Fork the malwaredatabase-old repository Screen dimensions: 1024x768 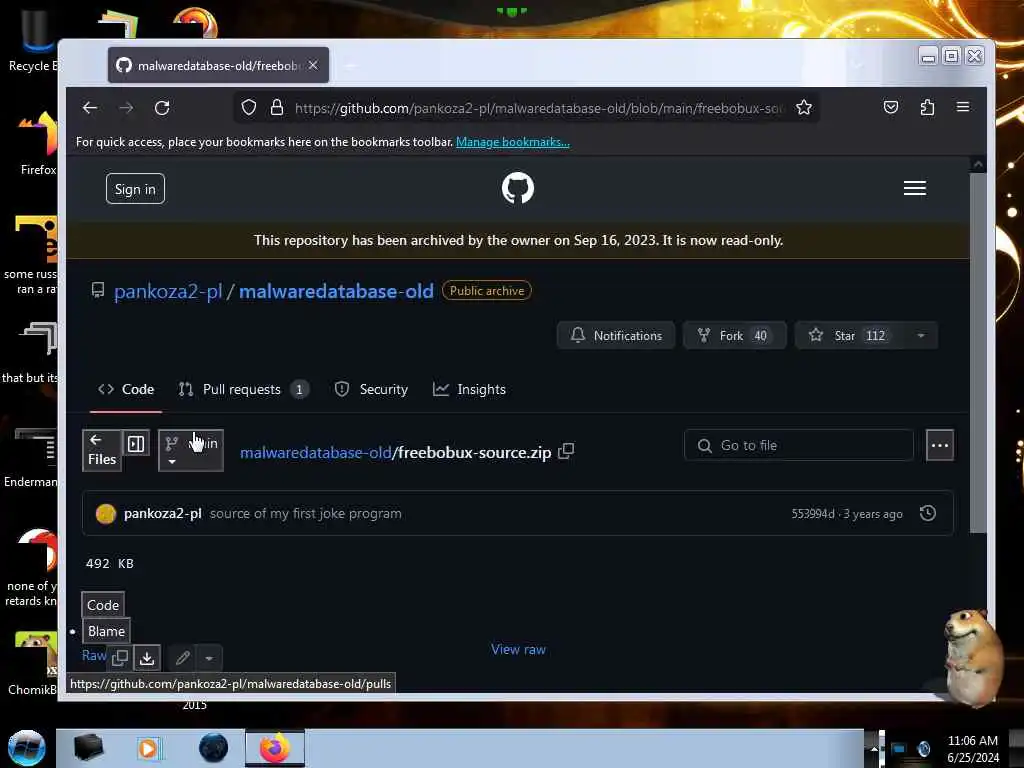point(735,336)
